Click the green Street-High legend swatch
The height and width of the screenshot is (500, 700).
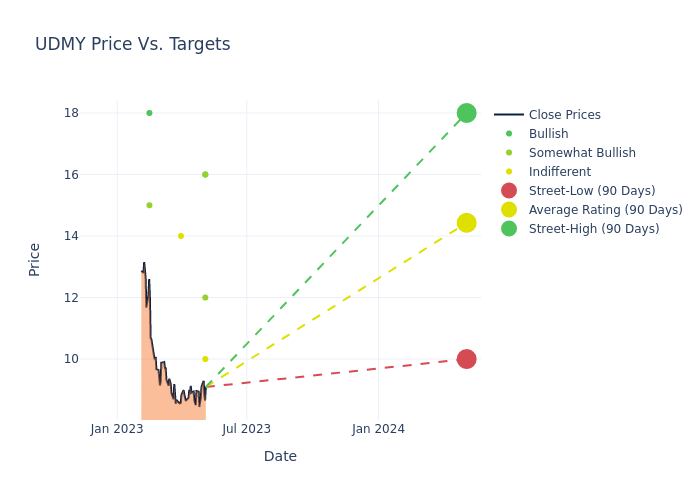pyautogui.click(x=509, y=229)
